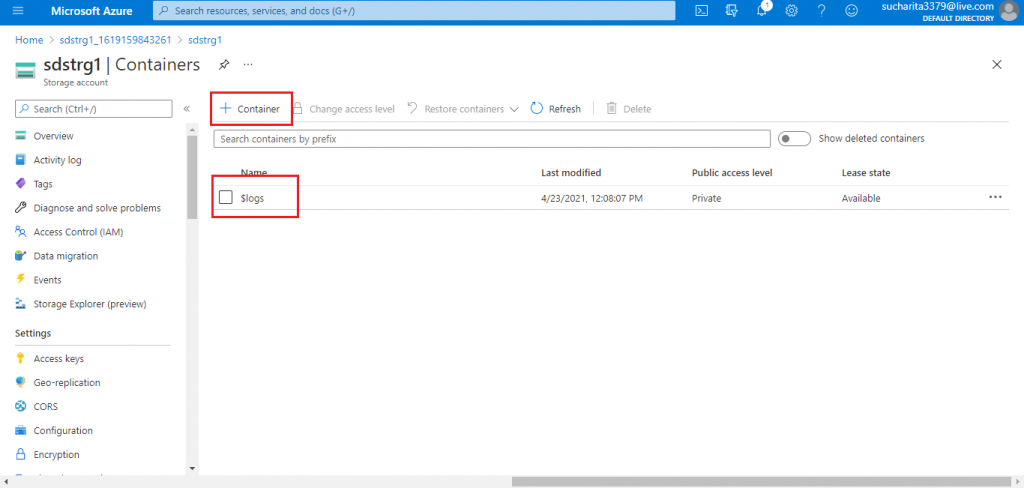Open the hamburger portal menu

coord(18,11)
